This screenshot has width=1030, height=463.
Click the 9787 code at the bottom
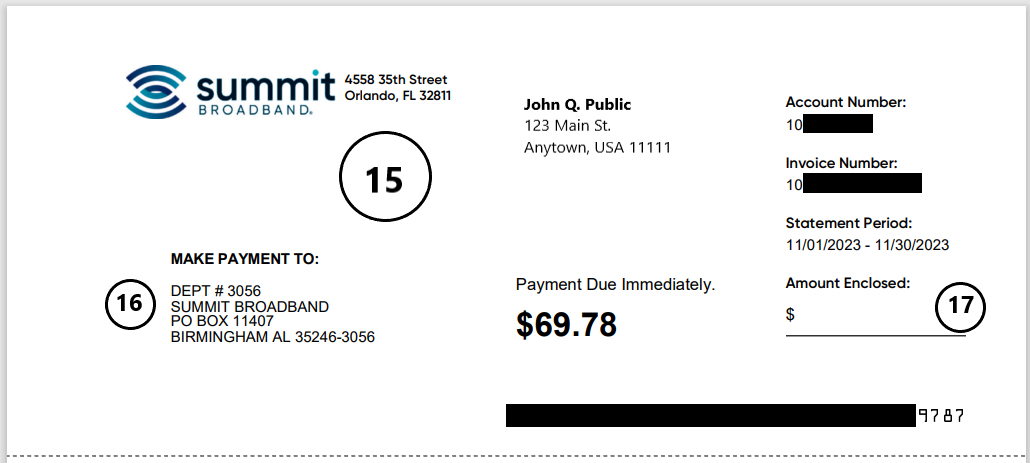940,416
